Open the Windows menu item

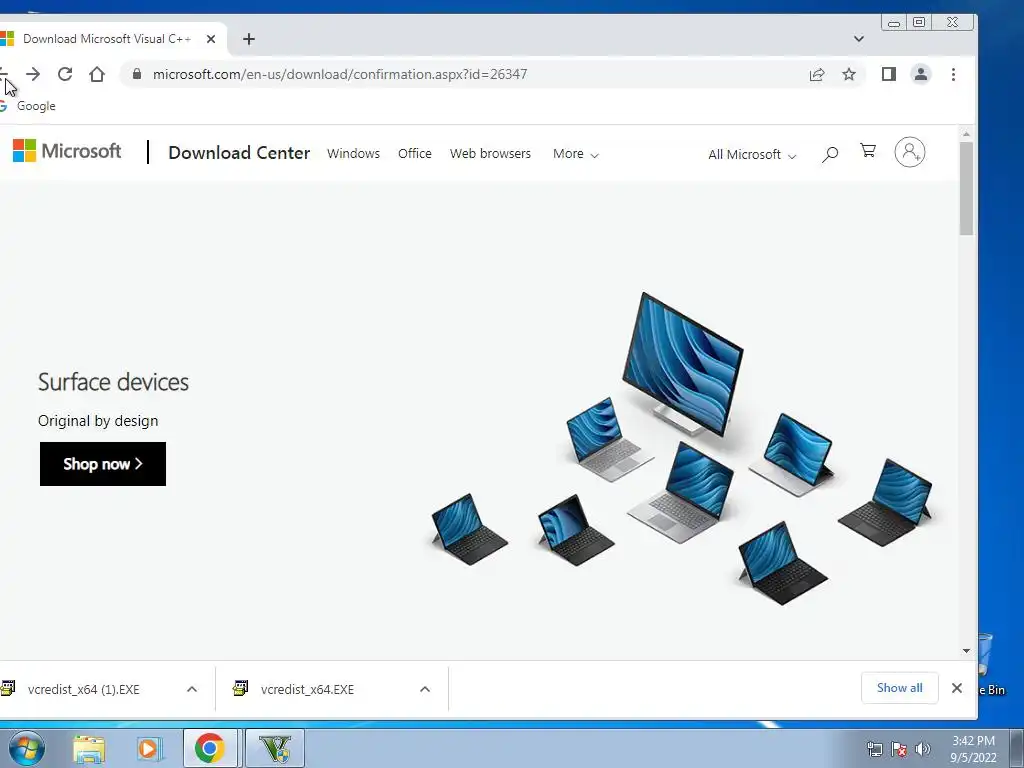click(x=353, y=153)
